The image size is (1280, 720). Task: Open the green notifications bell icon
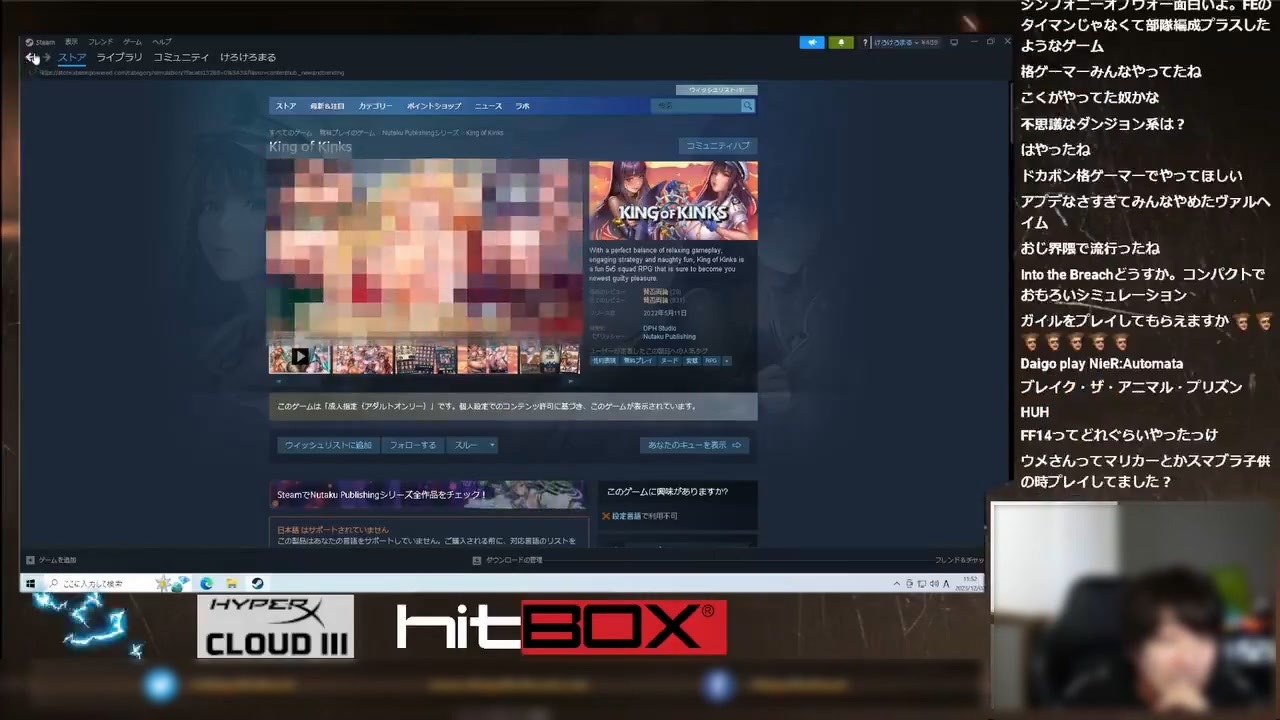point(841,43)
